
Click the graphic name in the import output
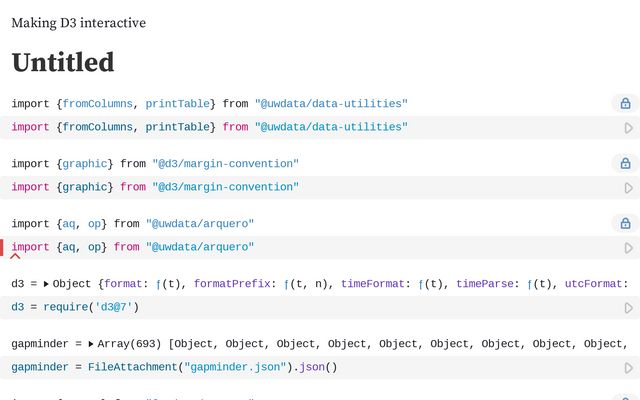(x=84, y=164)
